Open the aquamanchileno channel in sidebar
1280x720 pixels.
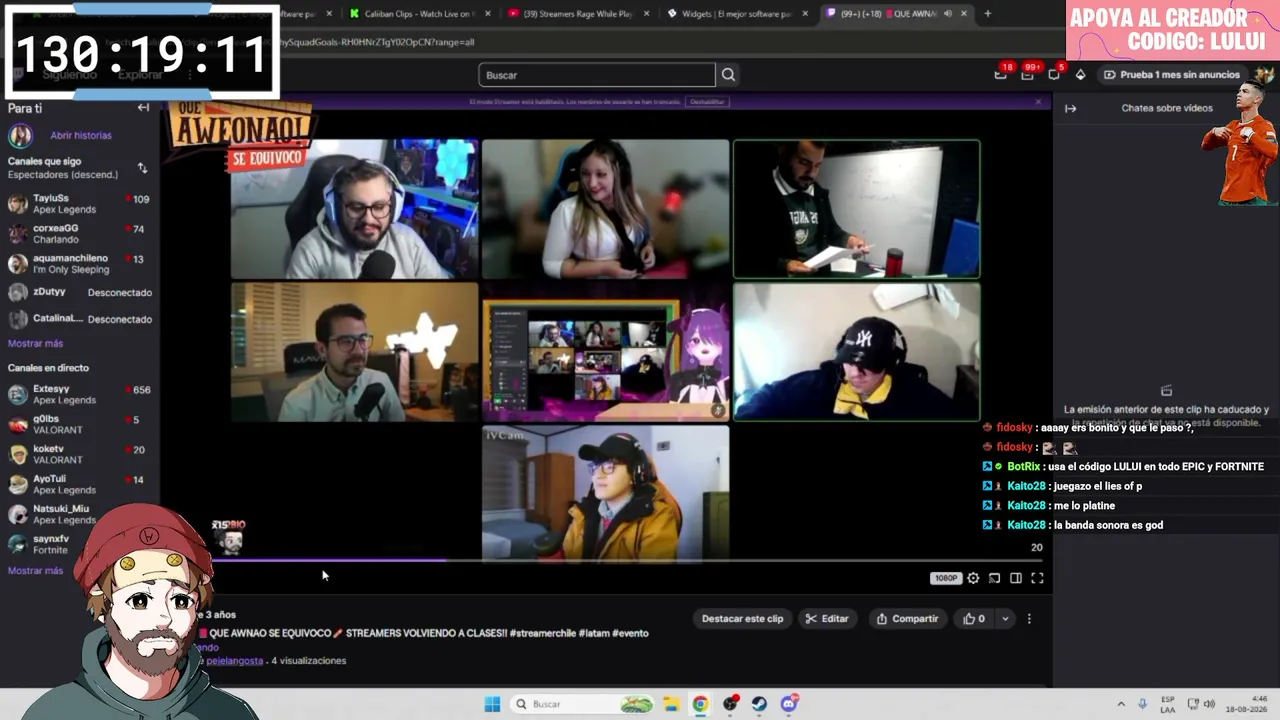[80, 264]
